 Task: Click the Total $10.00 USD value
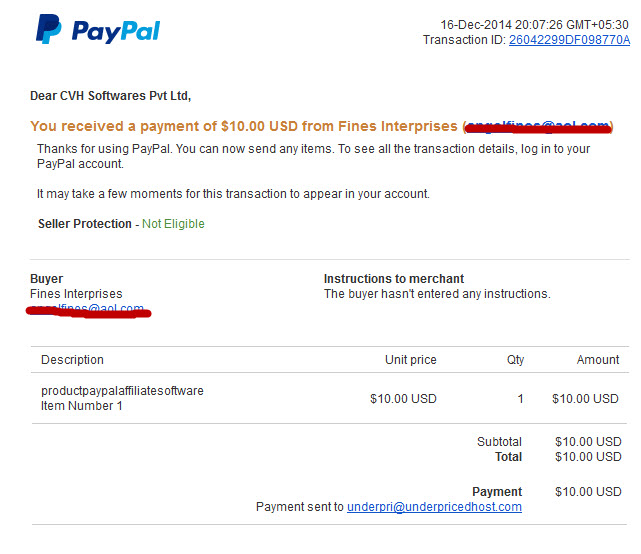pyautogui.click(x=588, y=457)
